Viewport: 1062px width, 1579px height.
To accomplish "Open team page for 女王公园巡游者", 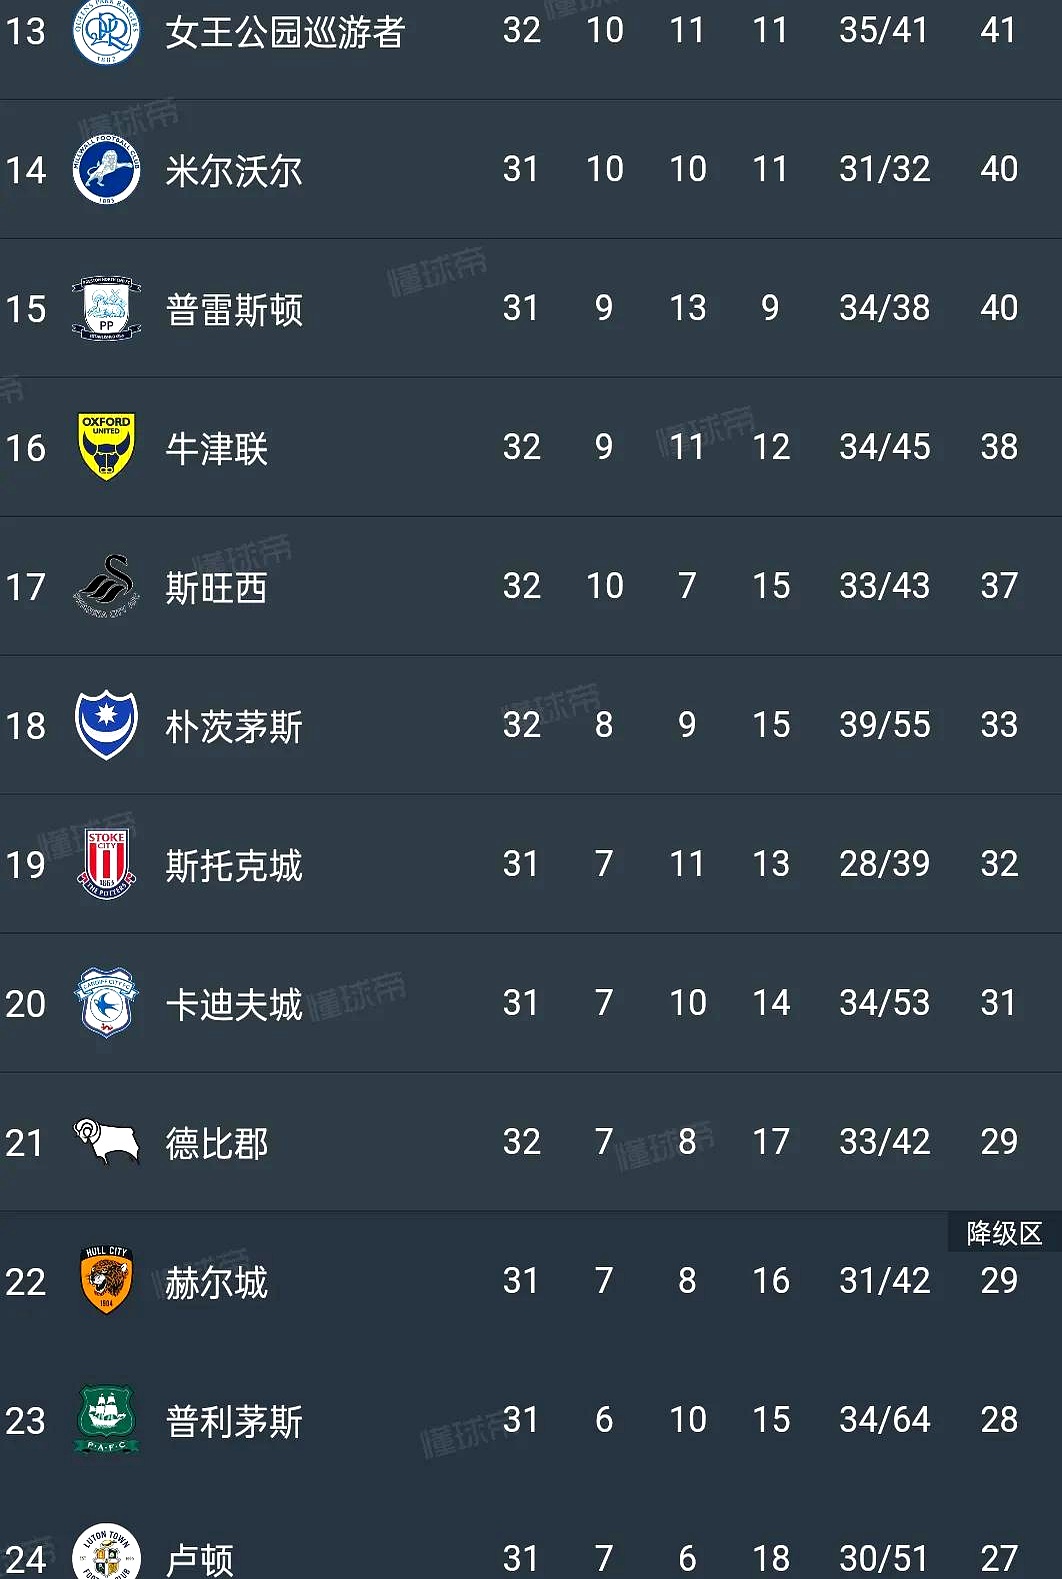I will [x=285, y=32].
